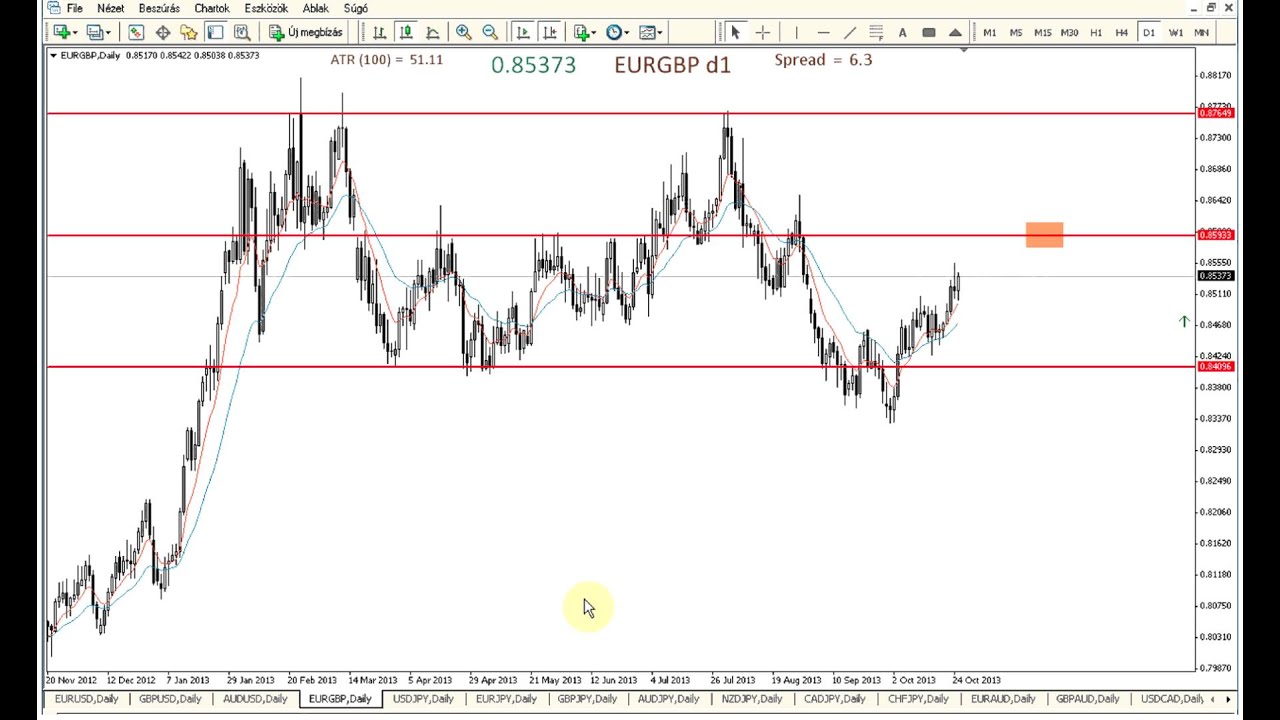Open the Nézet menu

click(x=110, y=8)
